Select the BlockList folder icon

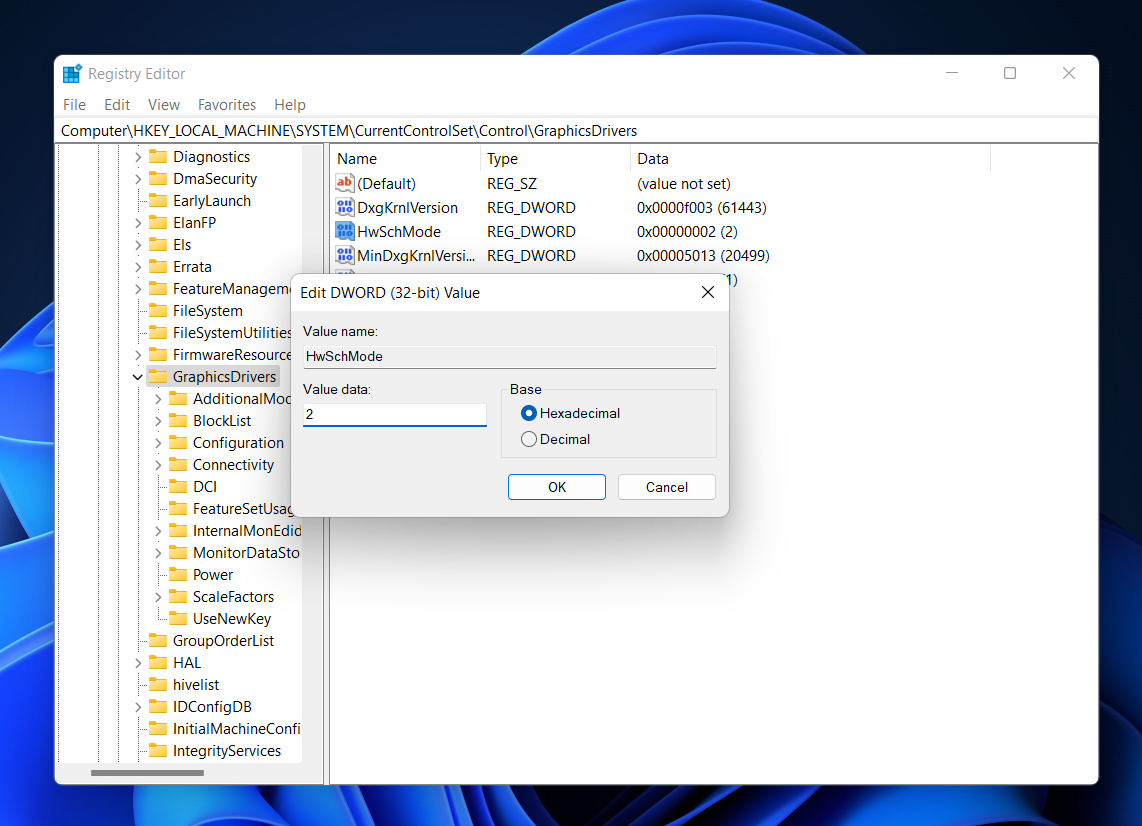pos(179,420)
